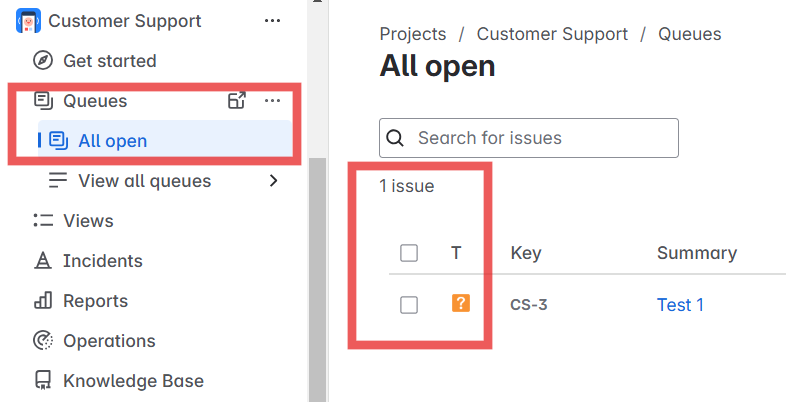The image size is (786, 402).
Task: Click the Reports bar chart icon
Action: [43, 301]
